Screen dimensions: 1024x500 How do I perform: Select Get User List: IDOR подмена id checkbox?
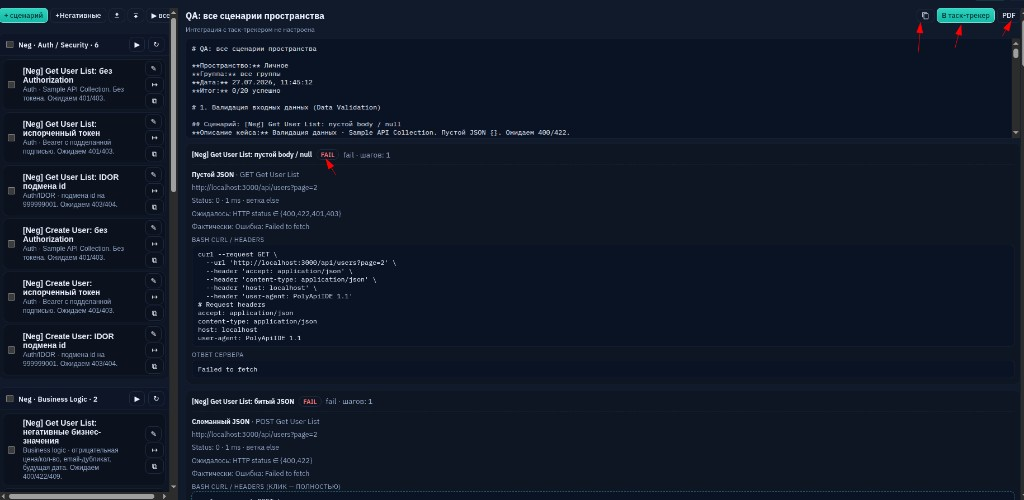[x=11, y=191]
